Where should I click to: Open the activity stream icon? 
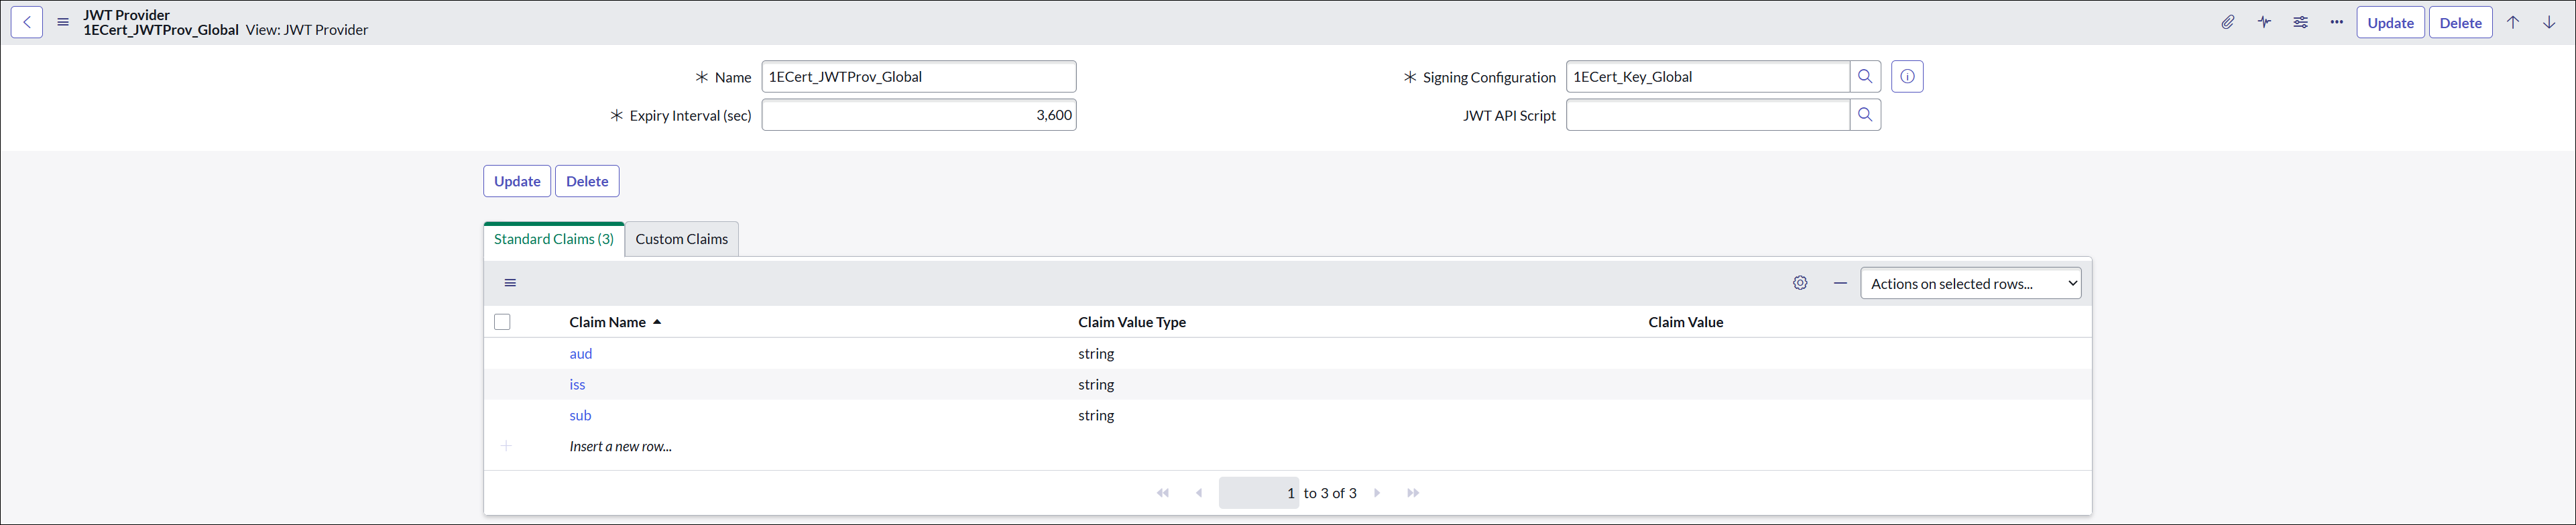pyautogui.click(x=2264, y=22)
